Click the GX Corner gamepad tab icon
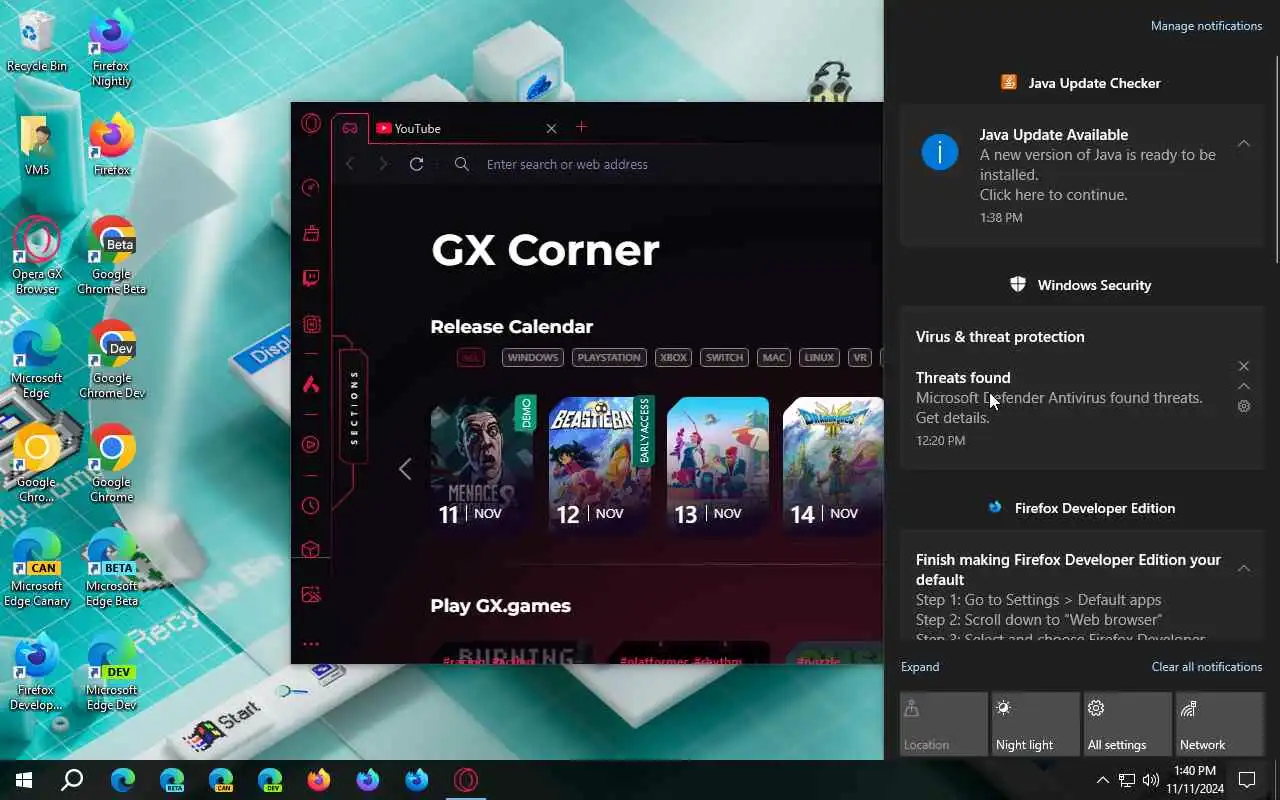1280x800 pixels. point(350,128)
